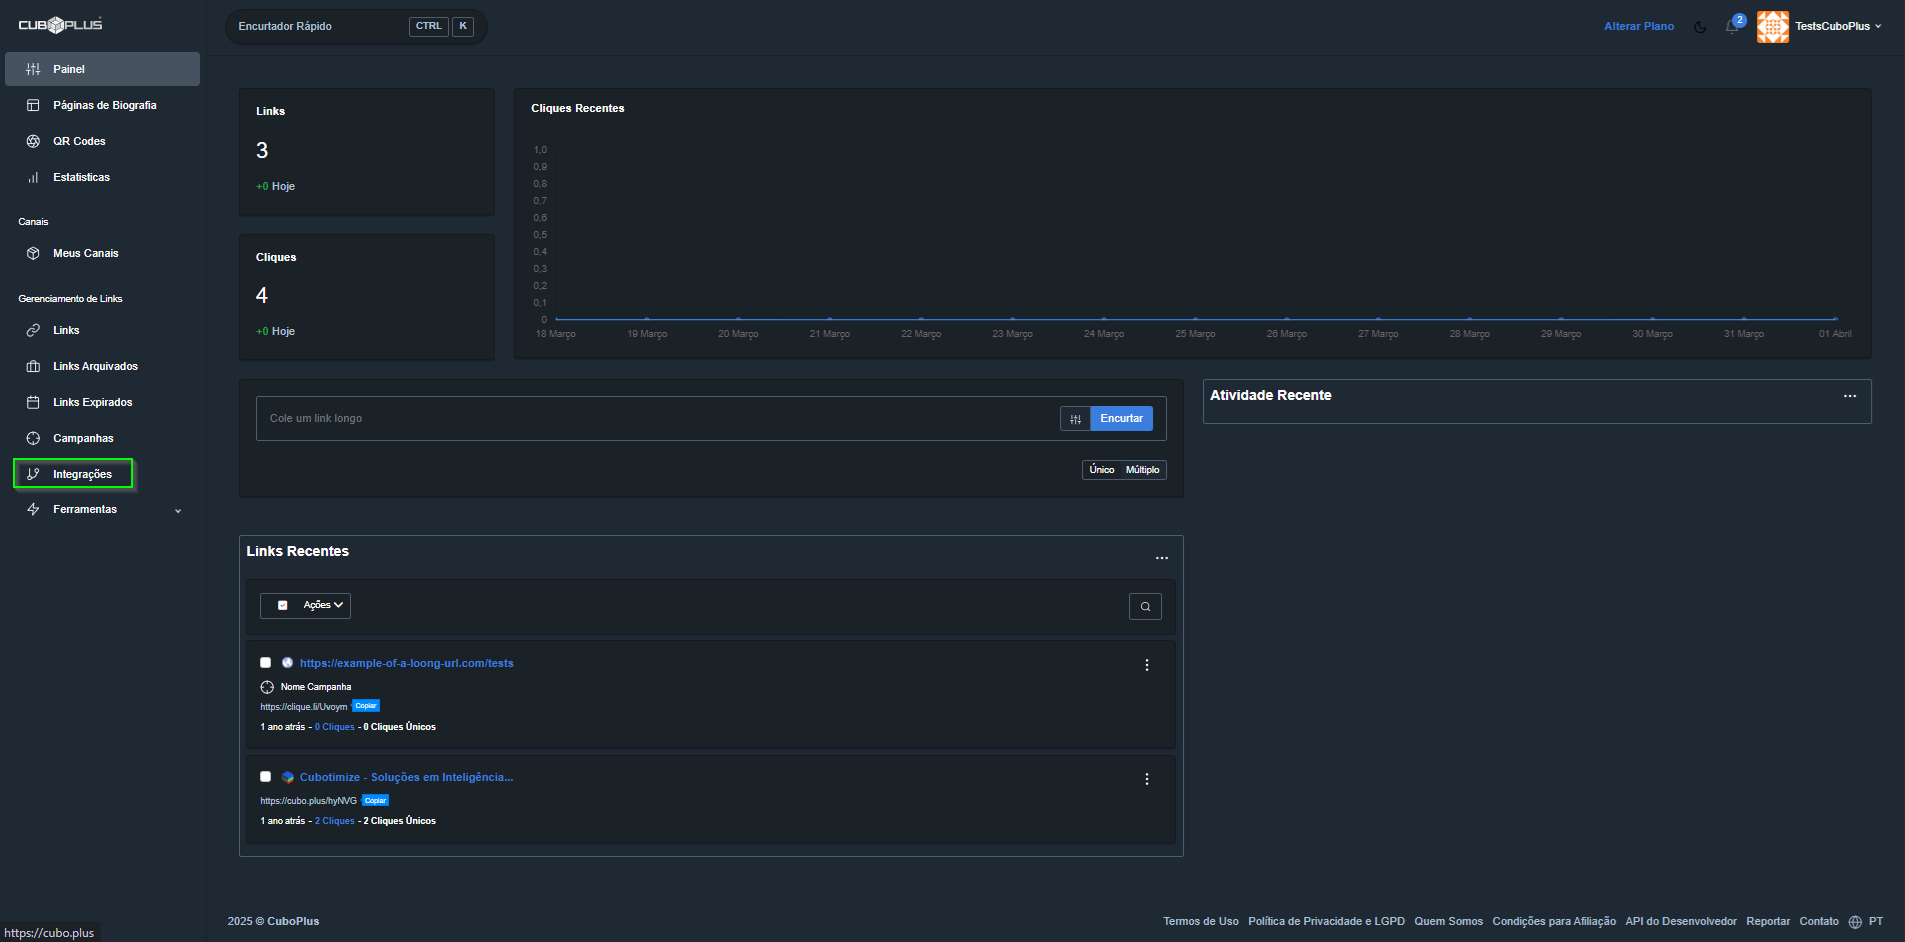This screenshot has width=1905, height=942.
Task: Open options menu for example-of-a-loong-url link
Action: (x=1147, y=665)
